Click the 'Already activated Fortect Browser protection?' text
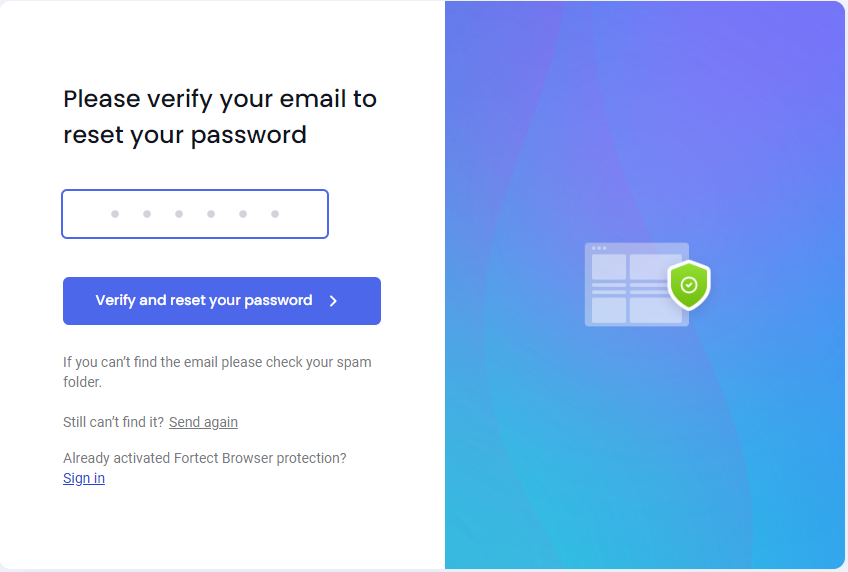The height and width of the screenshot is (572, 848). (x=204, y=458)
